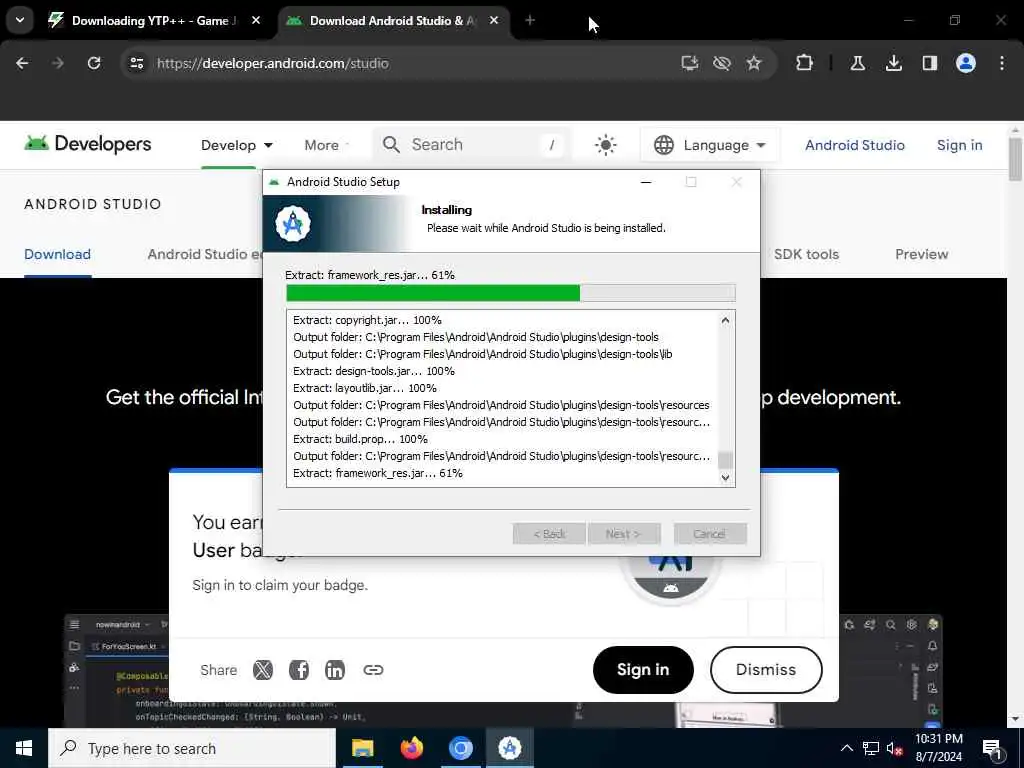Image resolution: width=1024 pixels, height=768 pixels.
Task: Open the Chrome Labs flask icon
Action: (858, 63)
